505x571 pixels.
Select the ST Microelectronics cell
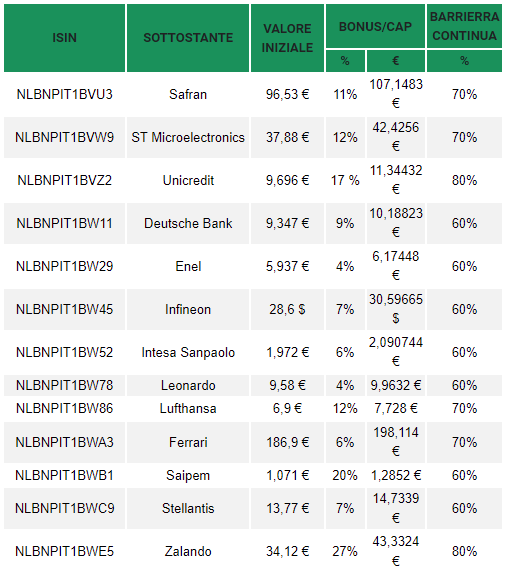click(x=188, y=137)
